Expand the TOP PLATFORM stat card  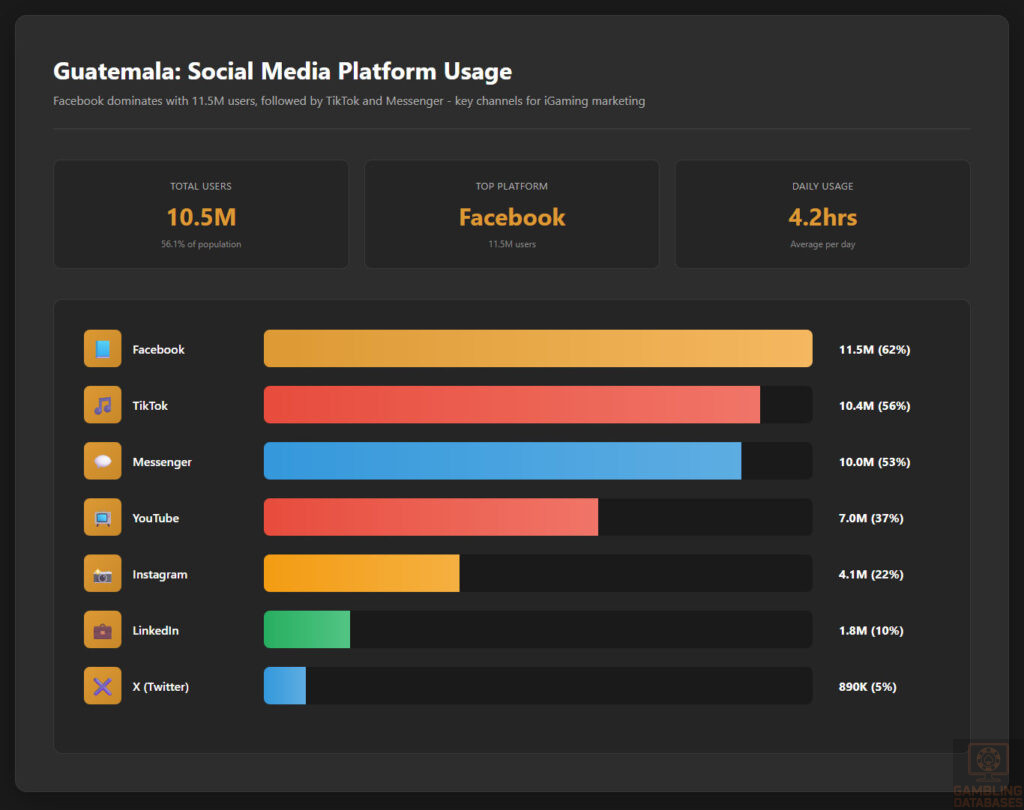[x=511, y=214]
